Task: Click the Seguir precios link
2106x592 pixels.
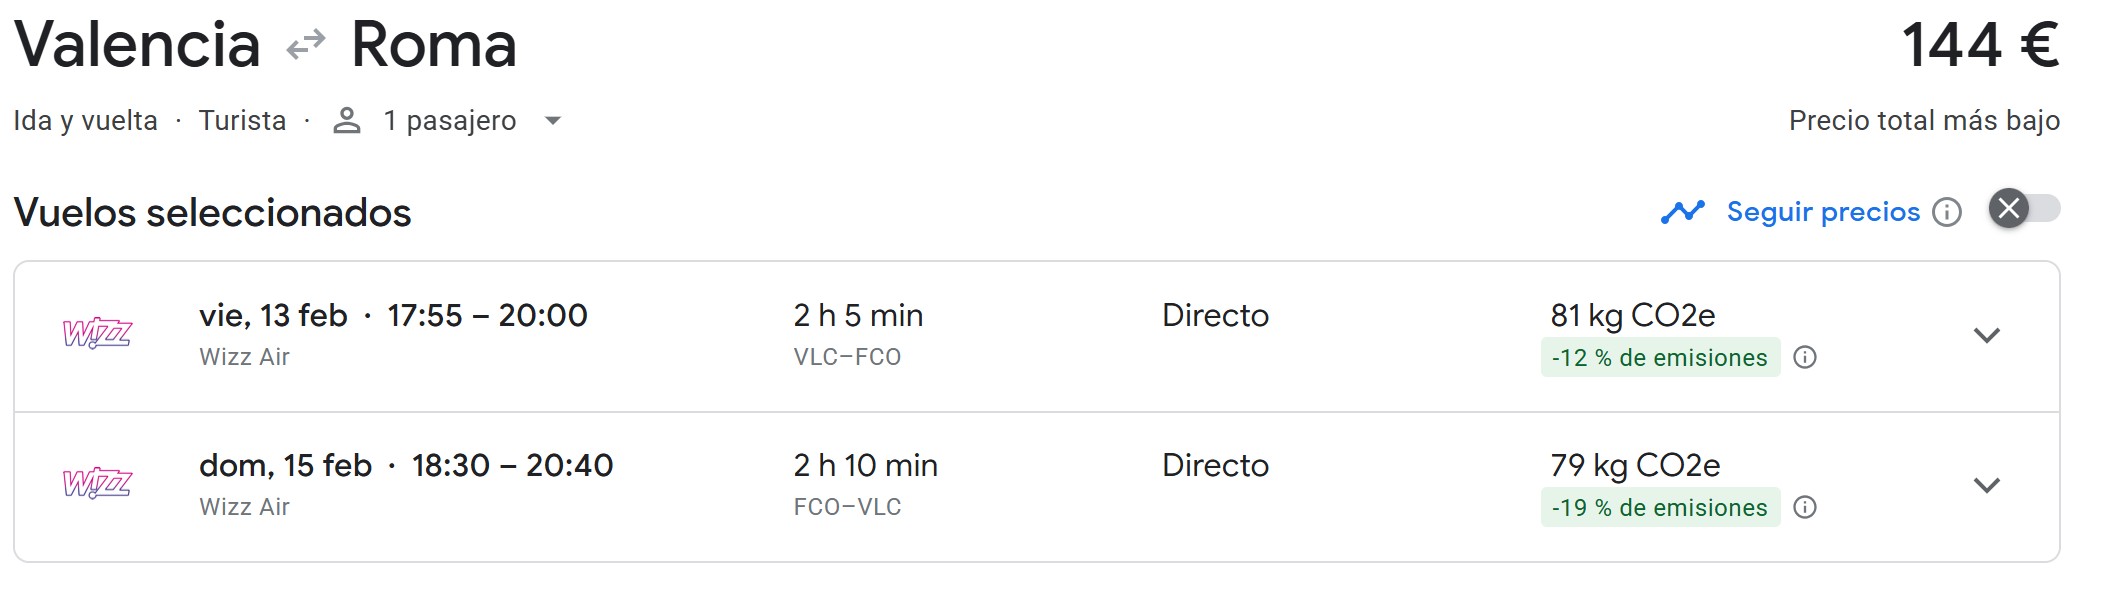Action: tap(1823, 212)
